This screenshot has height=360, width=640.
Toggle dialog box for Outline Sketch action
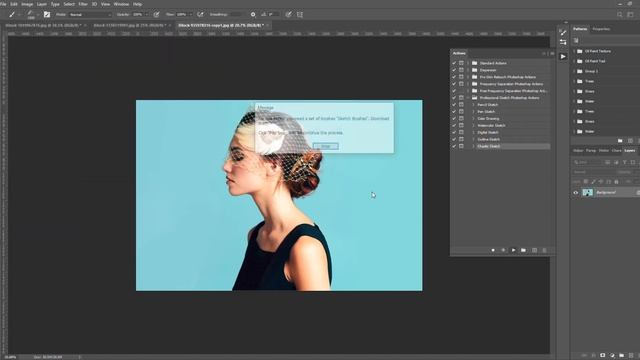tap(461, 139)
